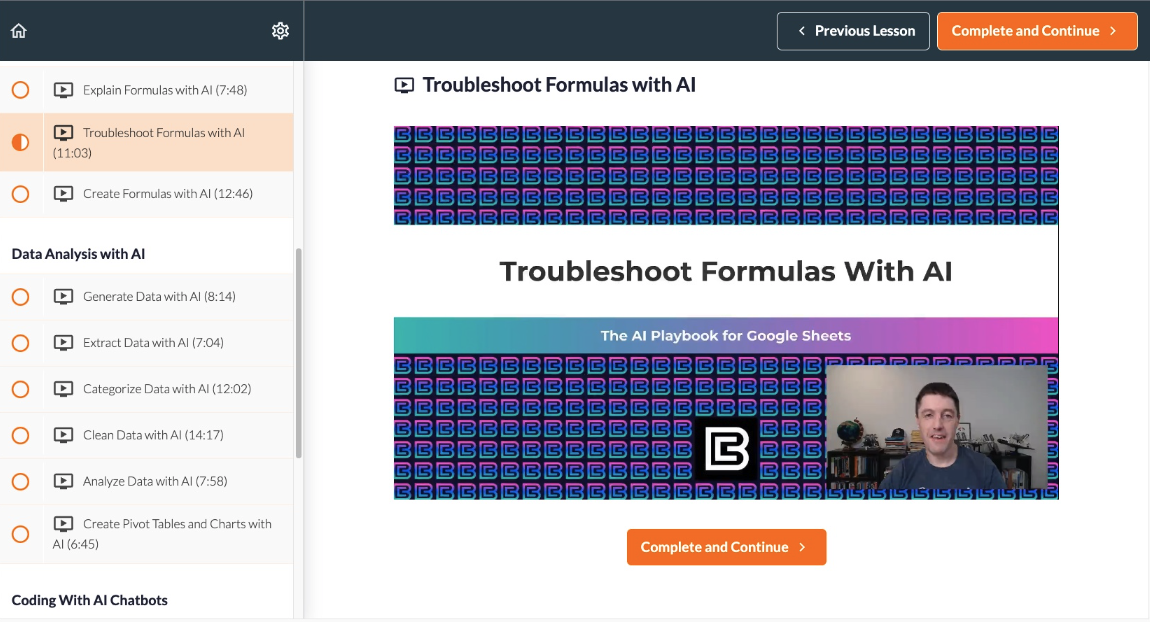Click video icon beside Analyze Data with AI
Viewport: 1150px width, 622px height.
pyautogui.click(x=64, y=481)
